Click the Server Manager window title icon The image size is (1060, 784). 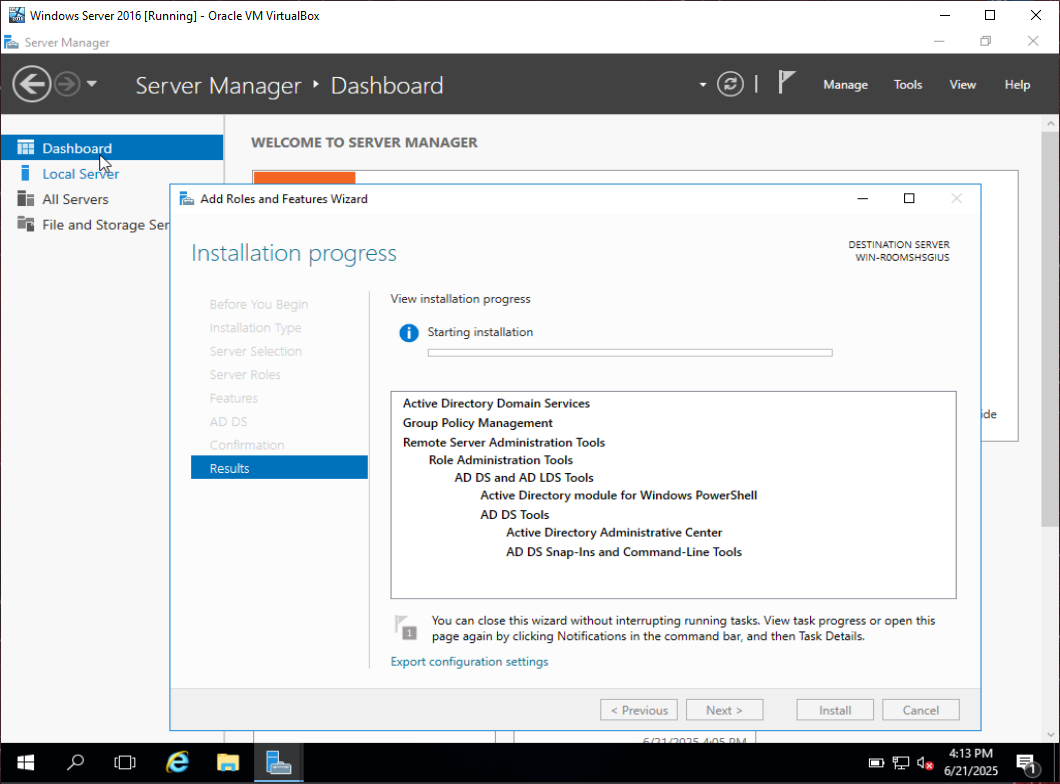11,43
